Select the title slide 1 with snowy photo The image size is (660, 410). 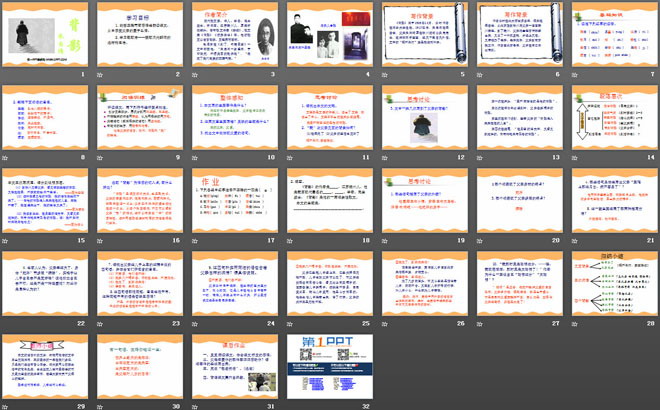point(47,39)
